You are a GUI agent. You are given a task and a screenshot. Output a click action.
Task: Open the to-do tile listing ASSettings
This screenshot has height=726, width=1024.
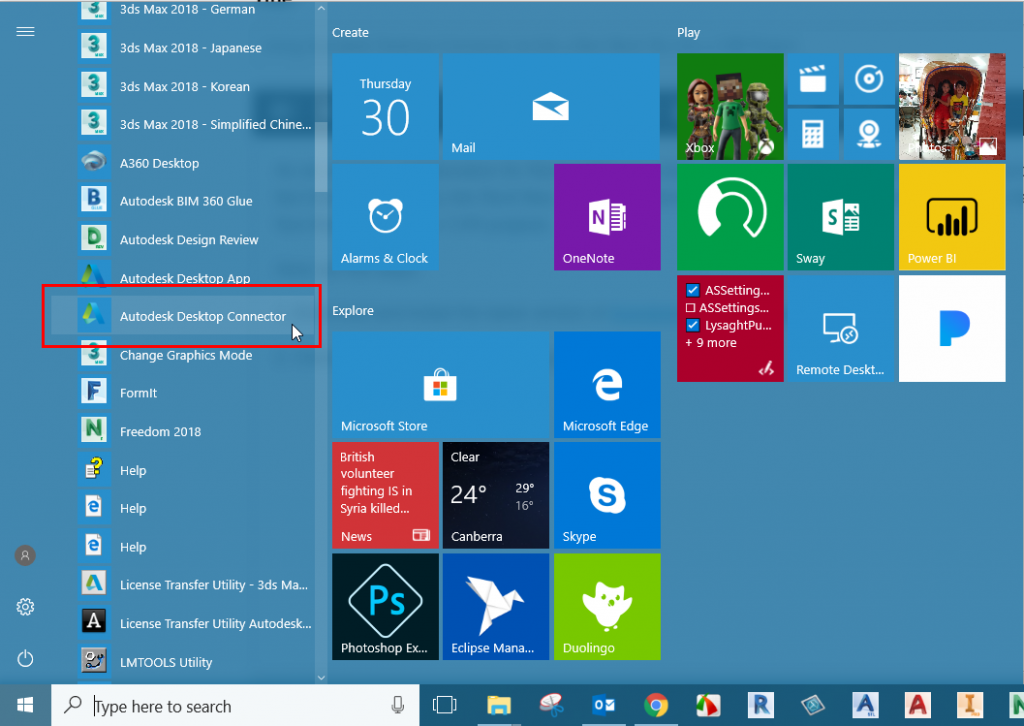click(730, 328)
